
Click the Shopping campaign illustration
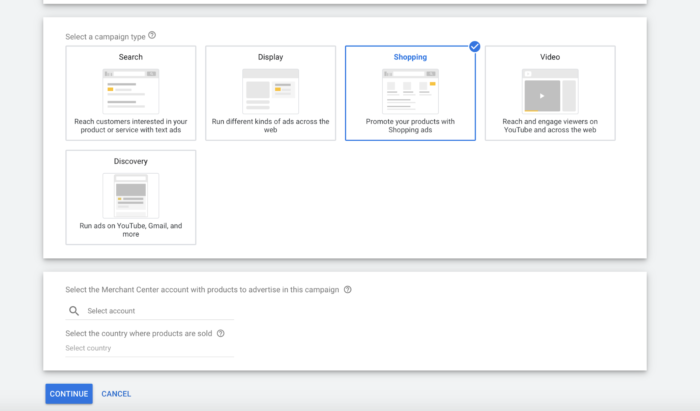pyautogui.click(x=410, y=90)
